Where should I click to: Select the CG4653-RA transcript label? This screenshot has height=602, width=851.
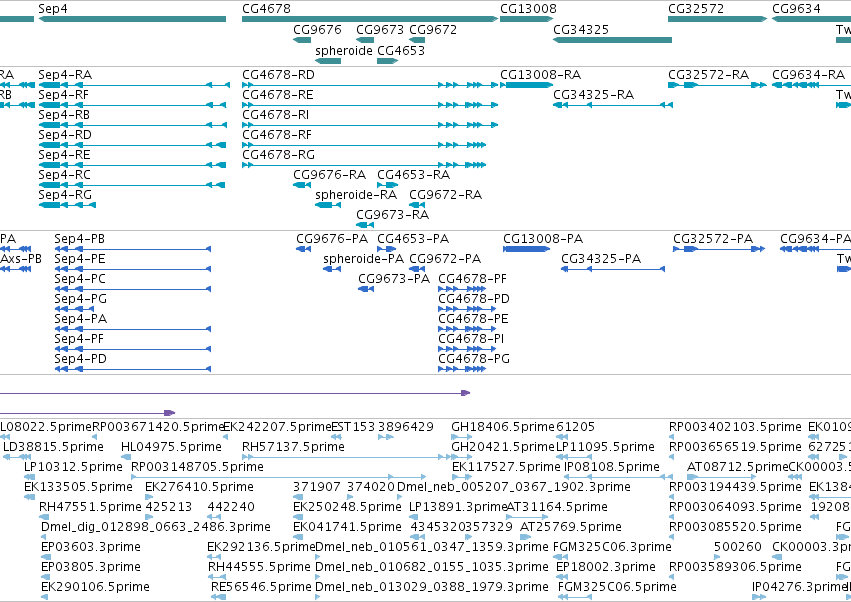pos(414,175)
